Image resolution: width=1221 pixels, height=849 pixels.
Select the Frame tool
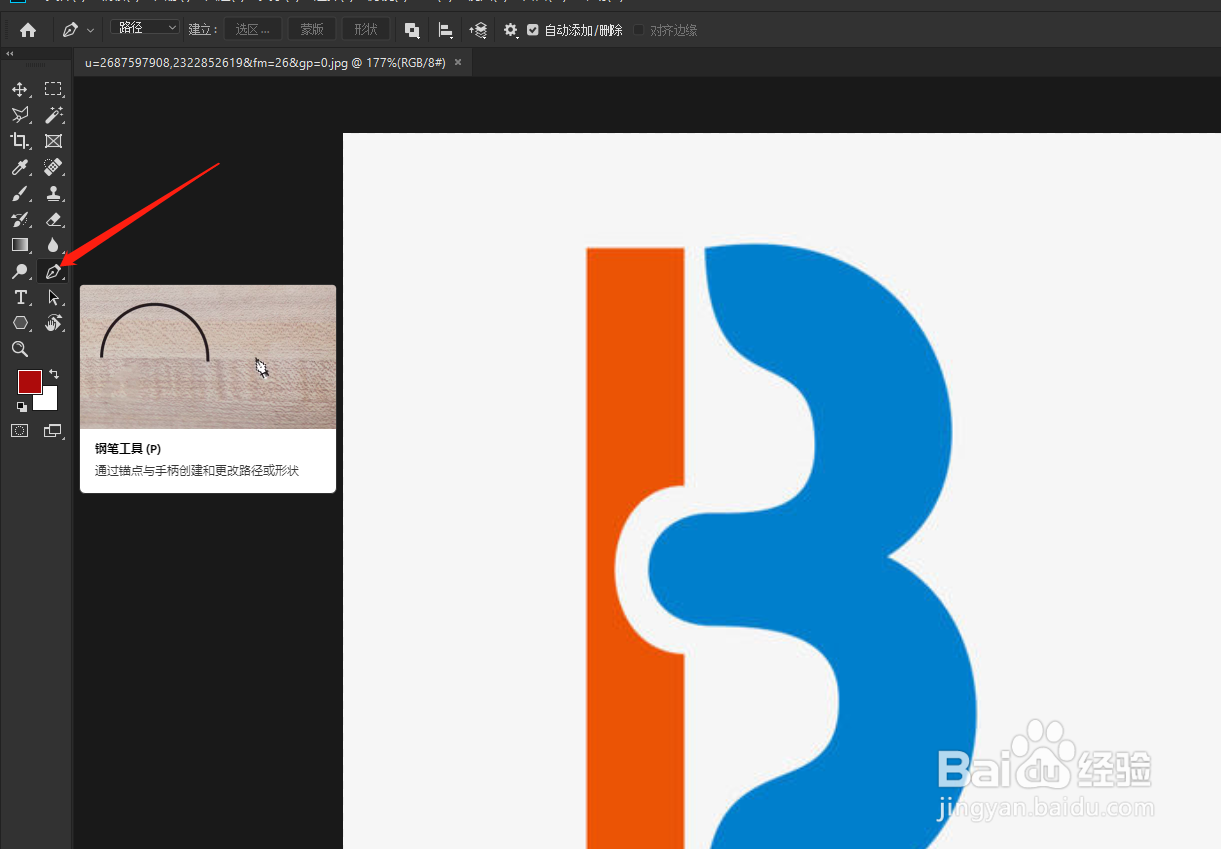pos(53,142)
